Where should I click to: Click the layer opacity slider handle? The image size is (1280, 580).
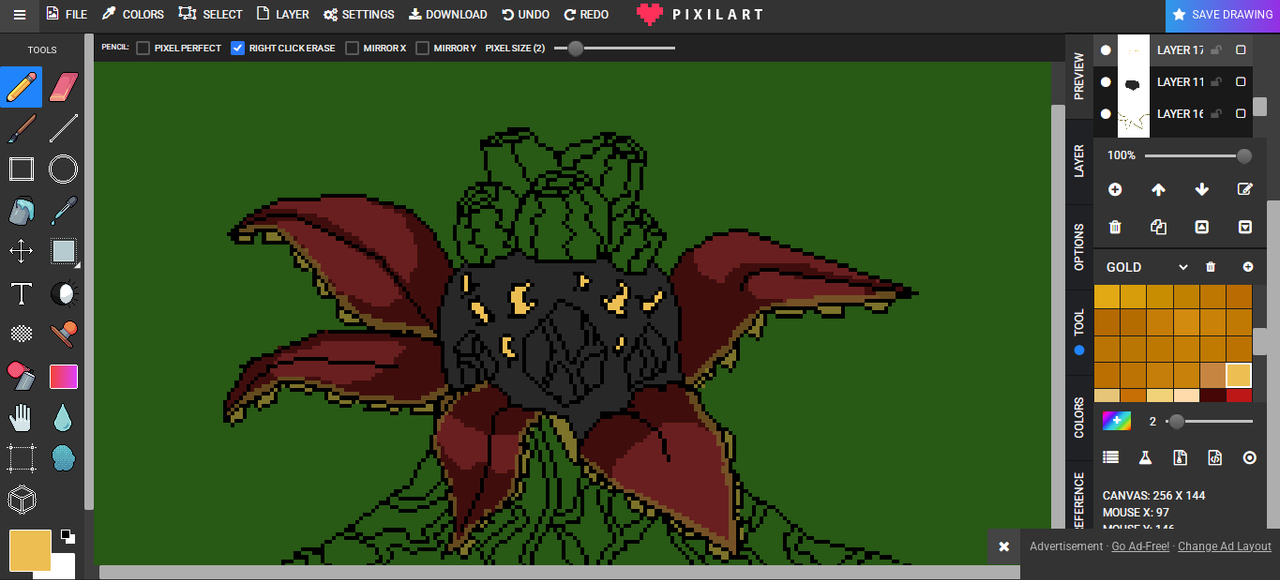[x=1244, y=156]
